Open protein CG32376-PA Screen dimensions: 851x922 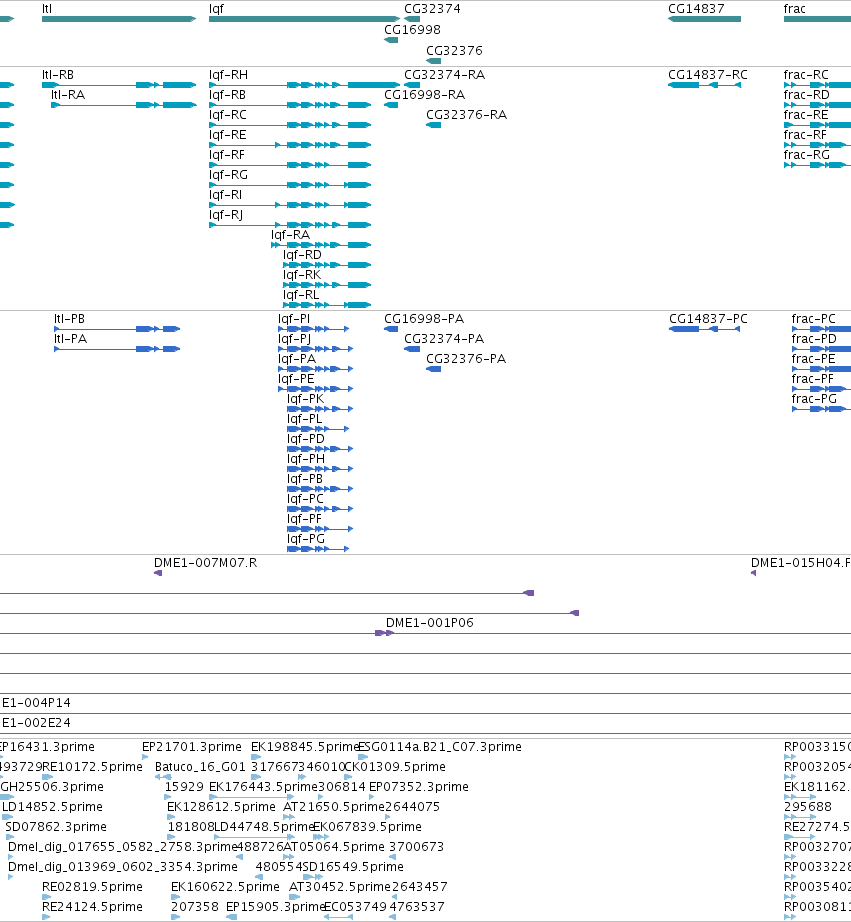(466, 359)
